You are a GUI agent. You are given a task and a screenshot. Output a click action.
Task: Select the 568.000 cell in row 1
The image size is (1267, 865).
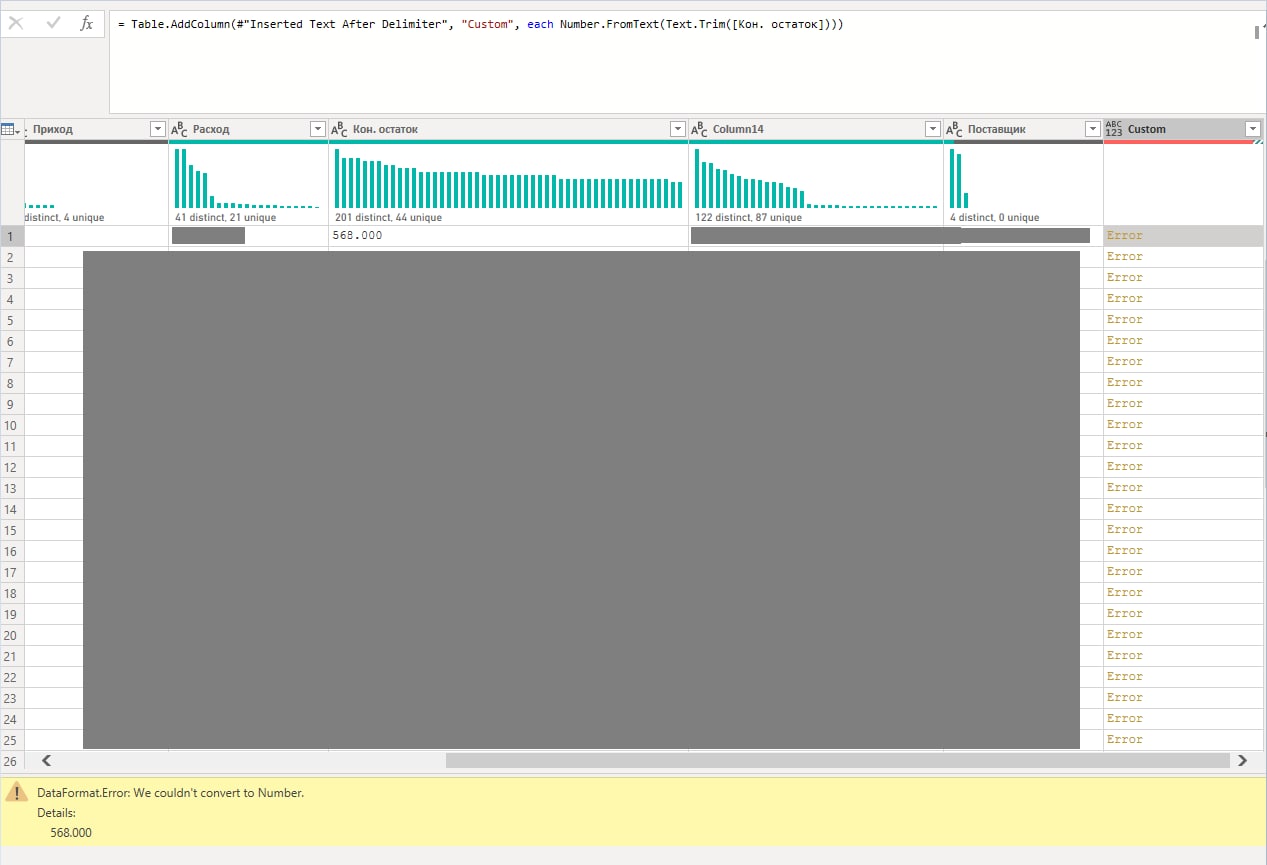(x=508, y=236)
